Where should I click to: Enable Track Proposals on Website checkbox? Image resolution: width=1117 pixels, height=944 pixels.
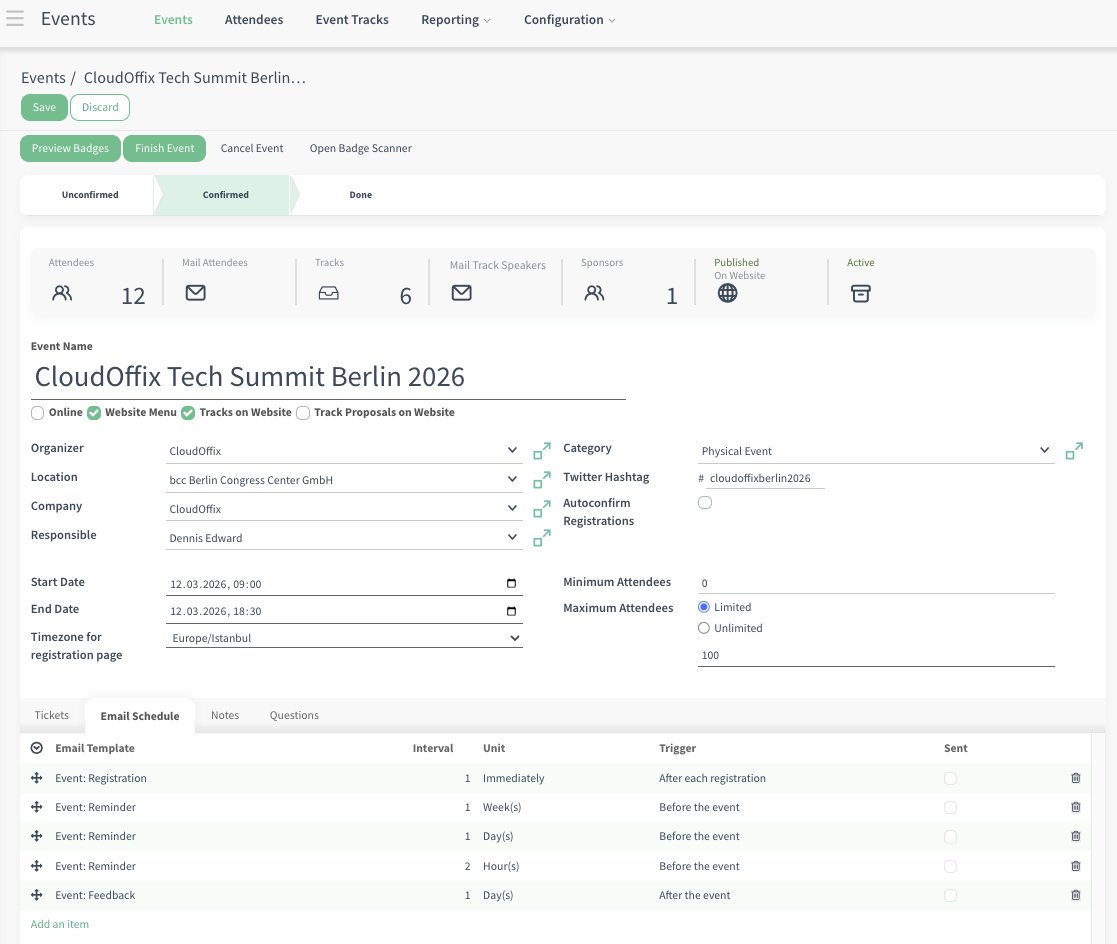[x=303, y=413]
